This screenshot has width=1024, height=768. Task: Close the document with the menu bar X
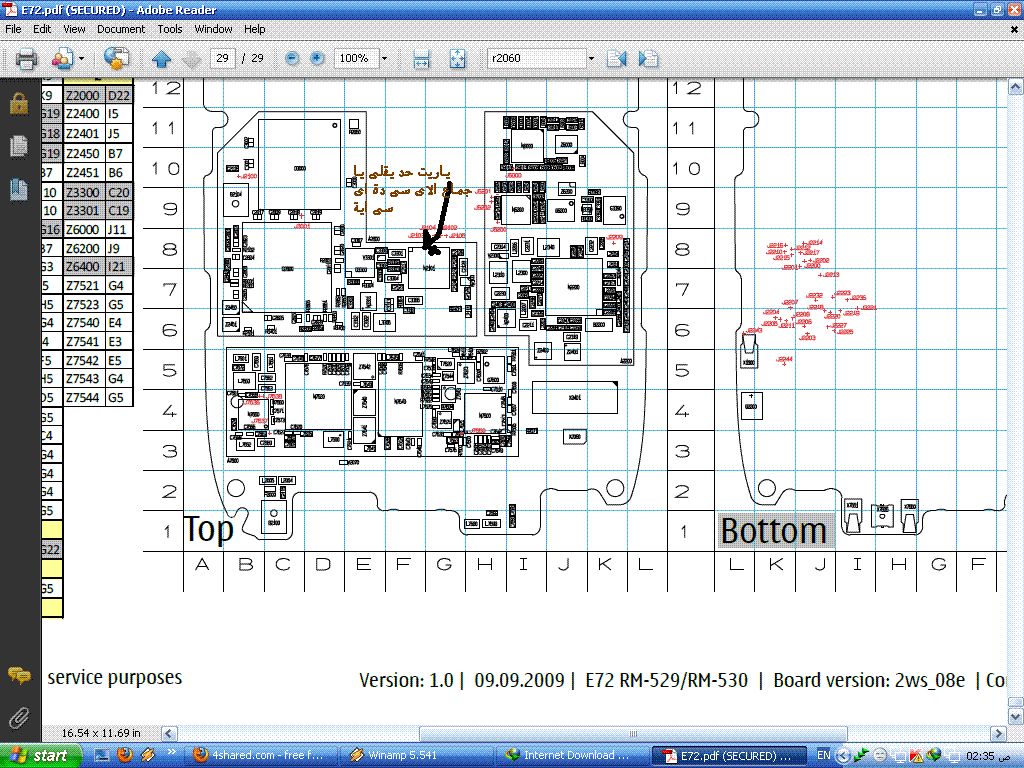point(1014,29)
